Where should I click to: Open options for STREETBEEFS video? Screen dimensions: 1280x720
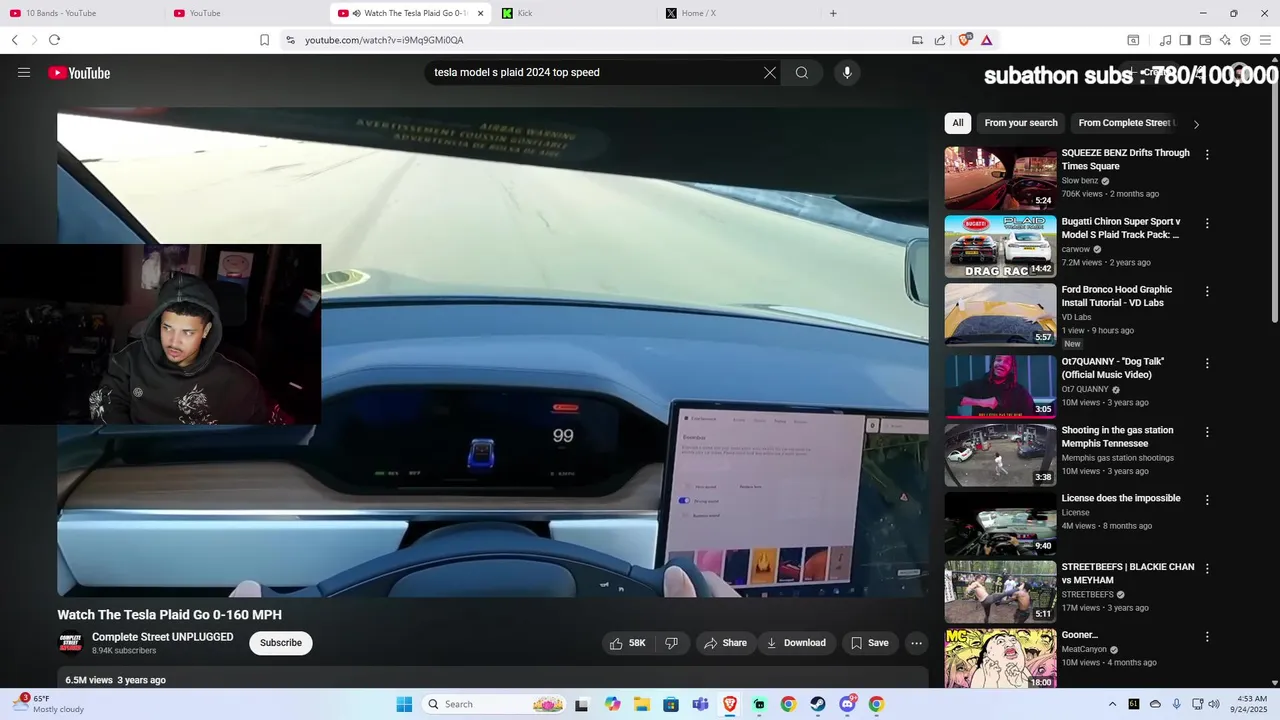coord(1207,568)
